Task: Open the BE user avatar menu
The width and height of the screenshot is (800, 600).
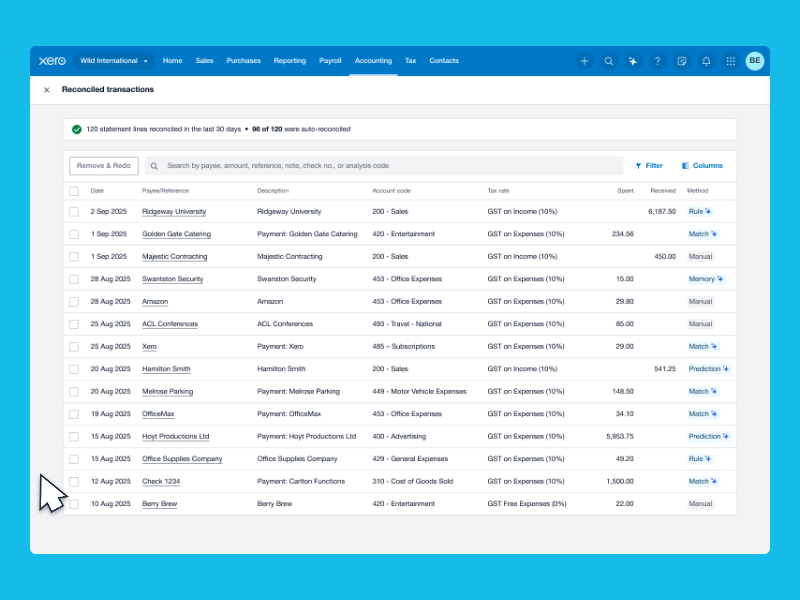Action: click(x=755, y=61)
